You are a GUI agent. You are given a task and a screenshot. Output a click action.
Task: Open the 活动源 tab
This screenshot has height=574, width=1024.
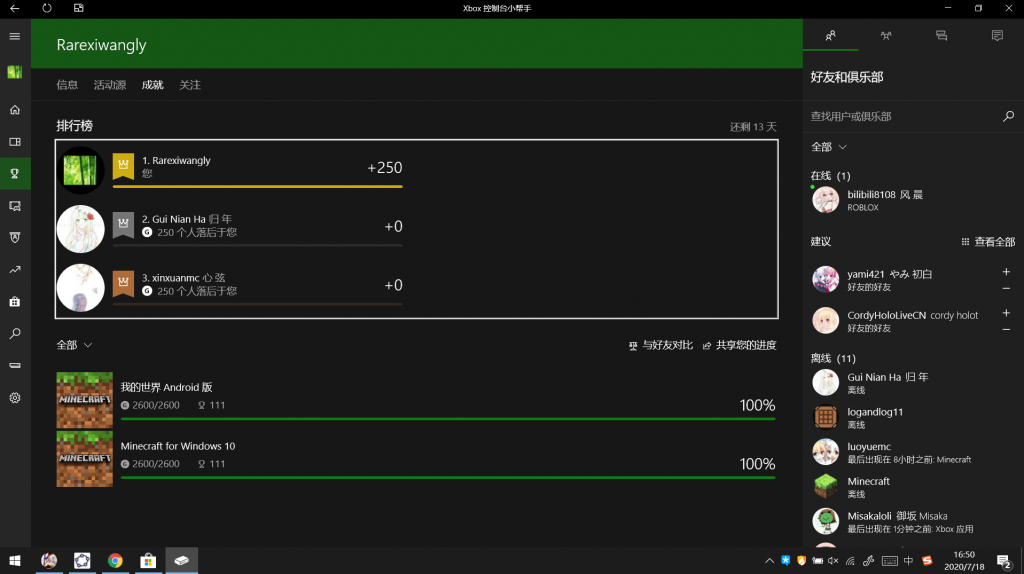(110, 85)
